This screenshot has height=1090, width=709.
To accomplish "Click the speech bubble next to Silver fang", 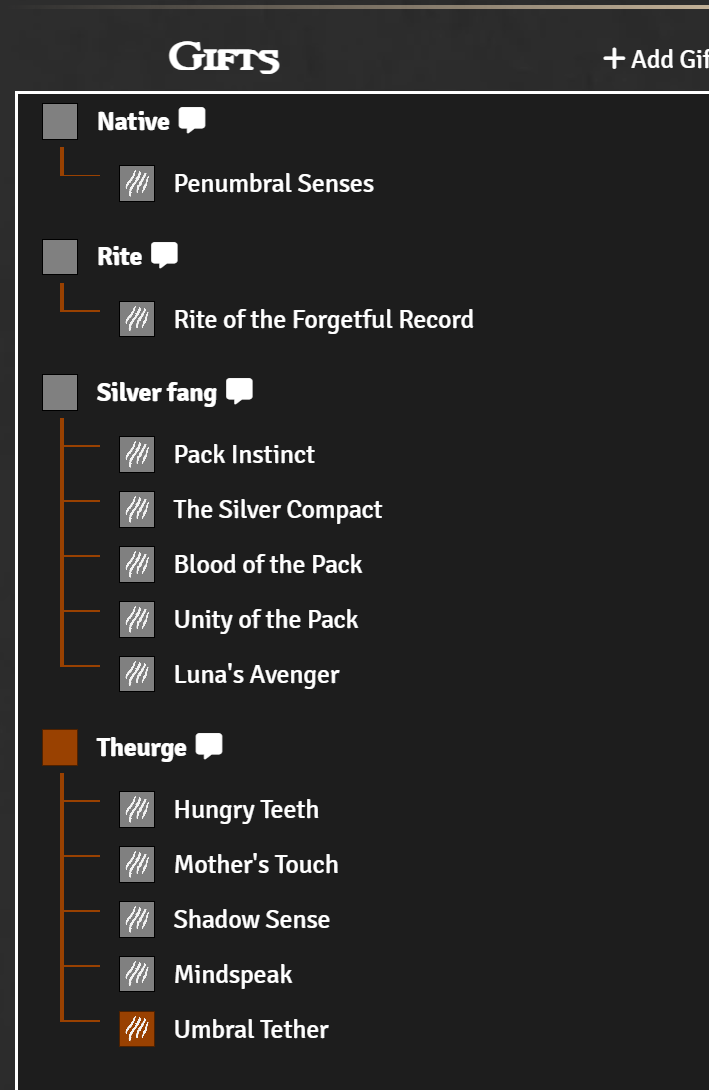I will 239,391.
